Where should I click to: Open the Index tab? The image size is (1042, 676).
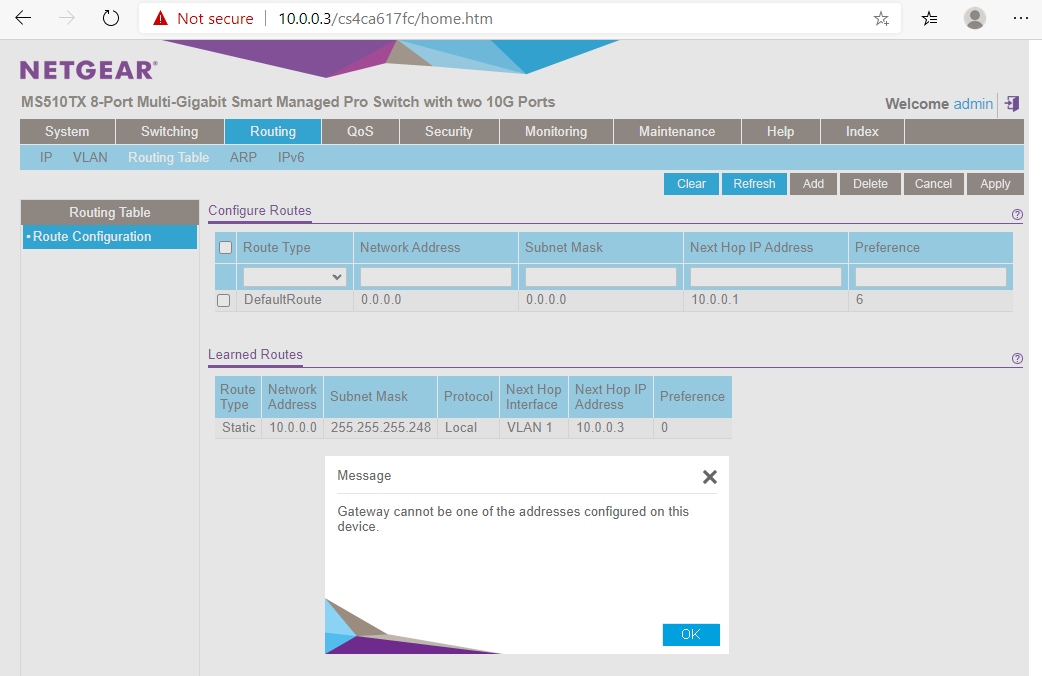(x=862, y=132)
